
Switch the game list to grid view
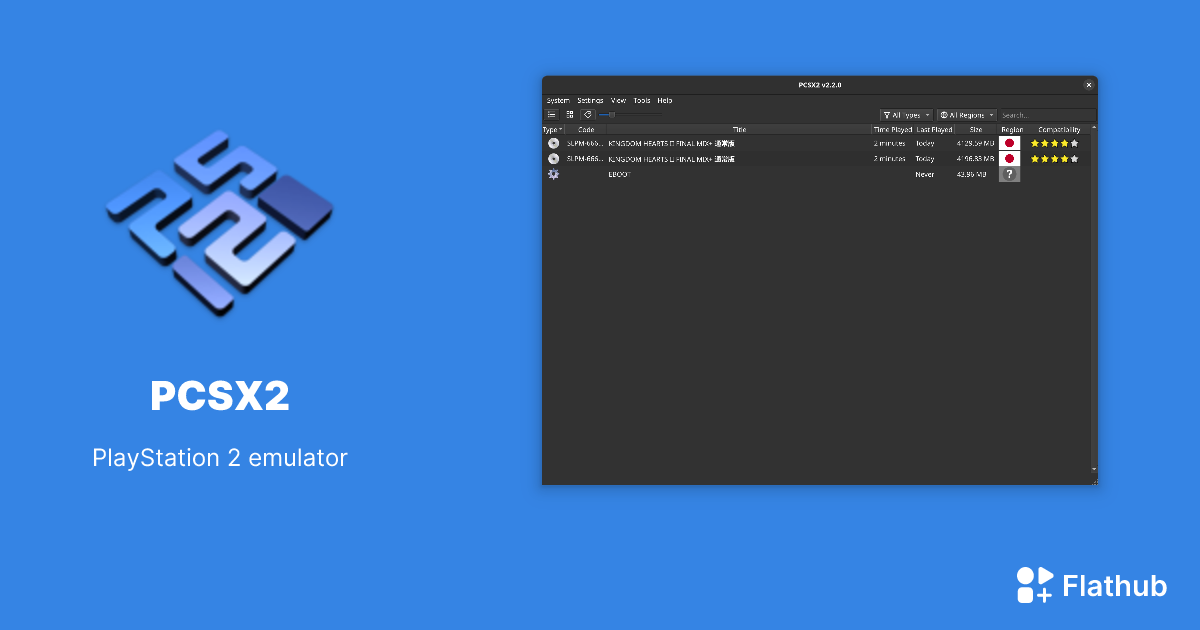tap(569, 114)
